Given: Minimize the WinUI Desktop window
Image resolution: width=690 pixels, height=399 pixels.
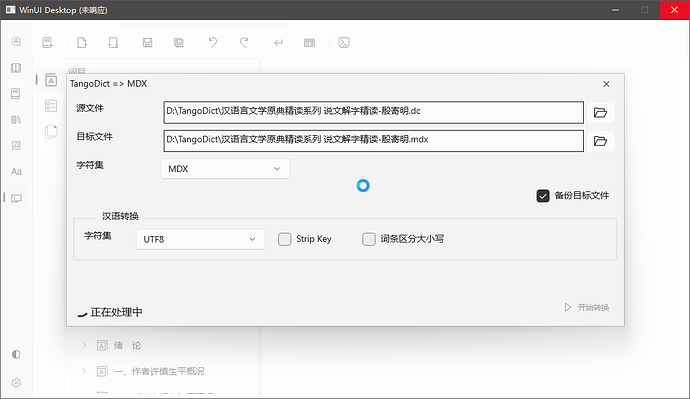Looking at the screenshot, I should pyautogui.click(x=616, y=10).
